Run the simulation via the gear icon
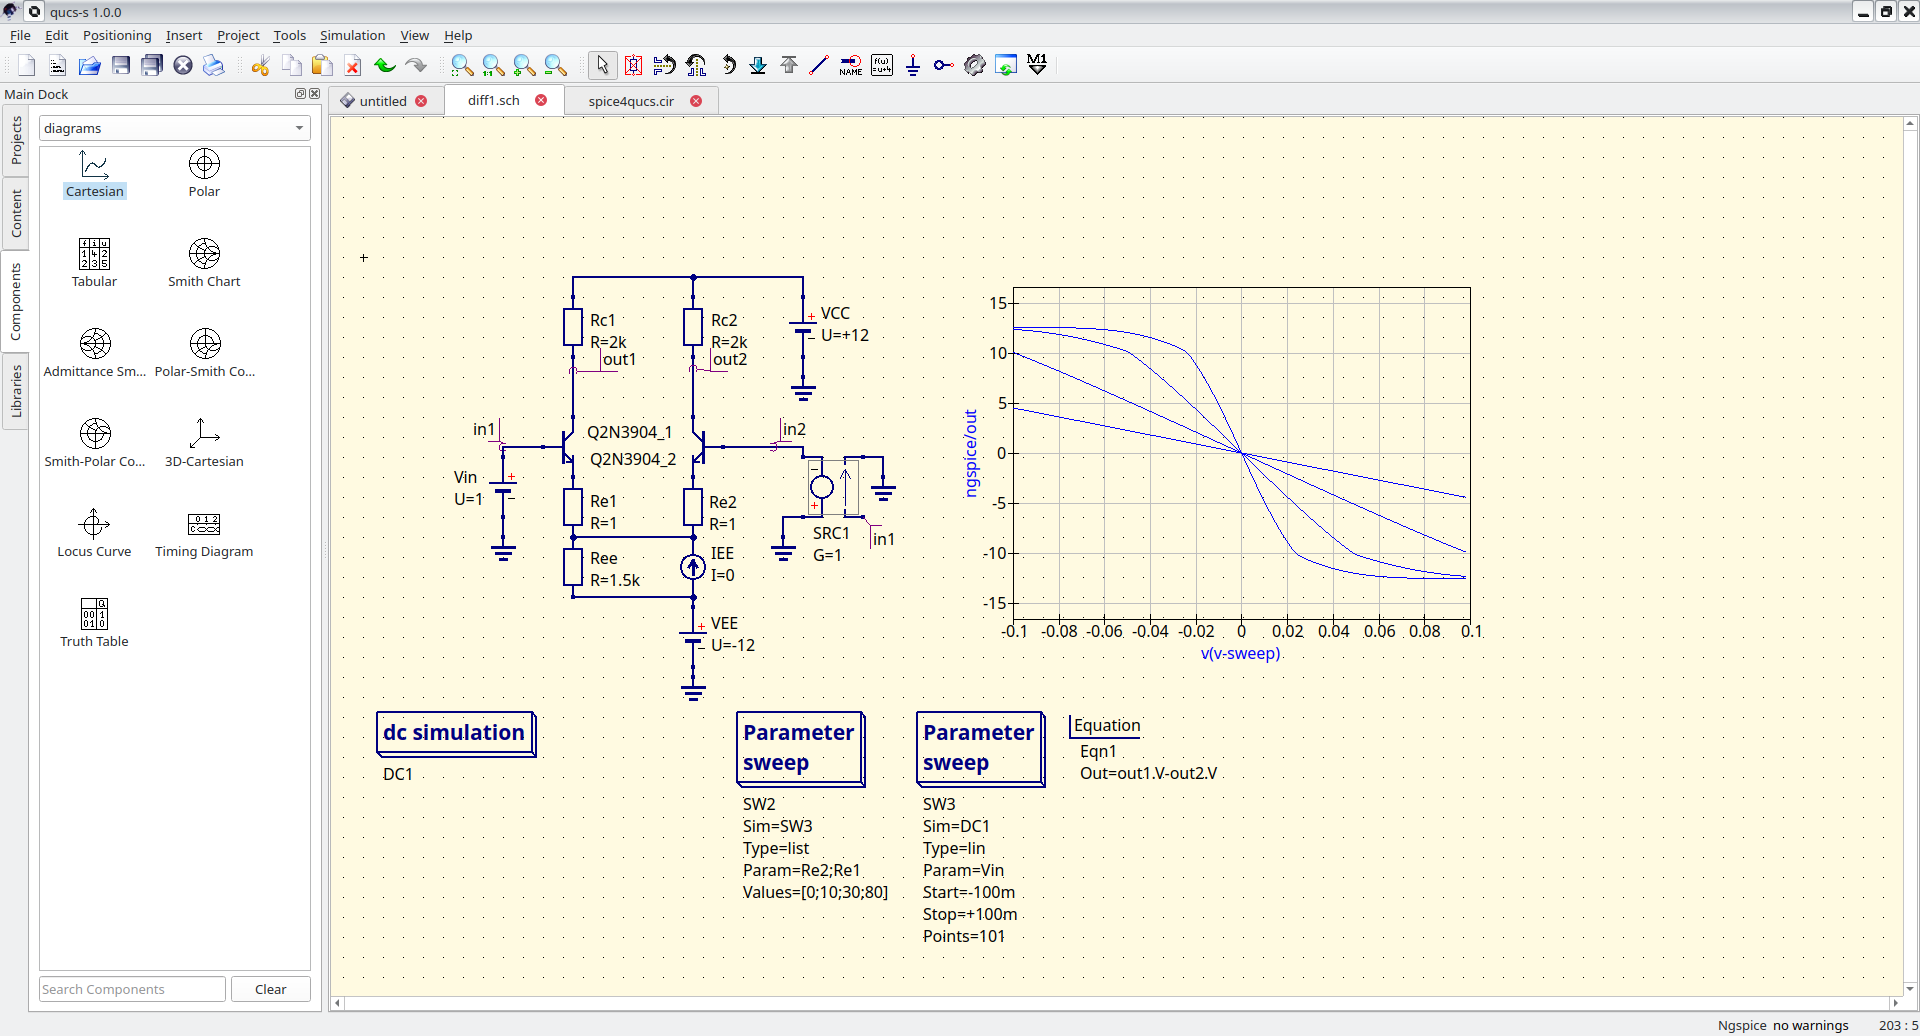The height and width of the screenshot is (1036, 1920). [975, 65]
